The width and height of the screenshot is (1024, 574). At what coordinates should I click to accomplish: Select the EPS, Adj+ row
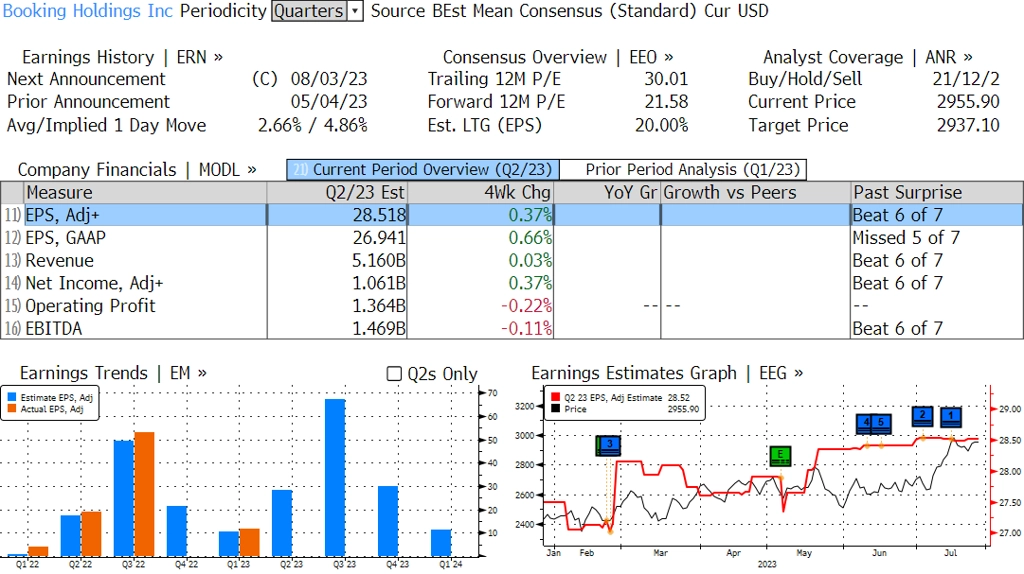click(x=512, y=215)
